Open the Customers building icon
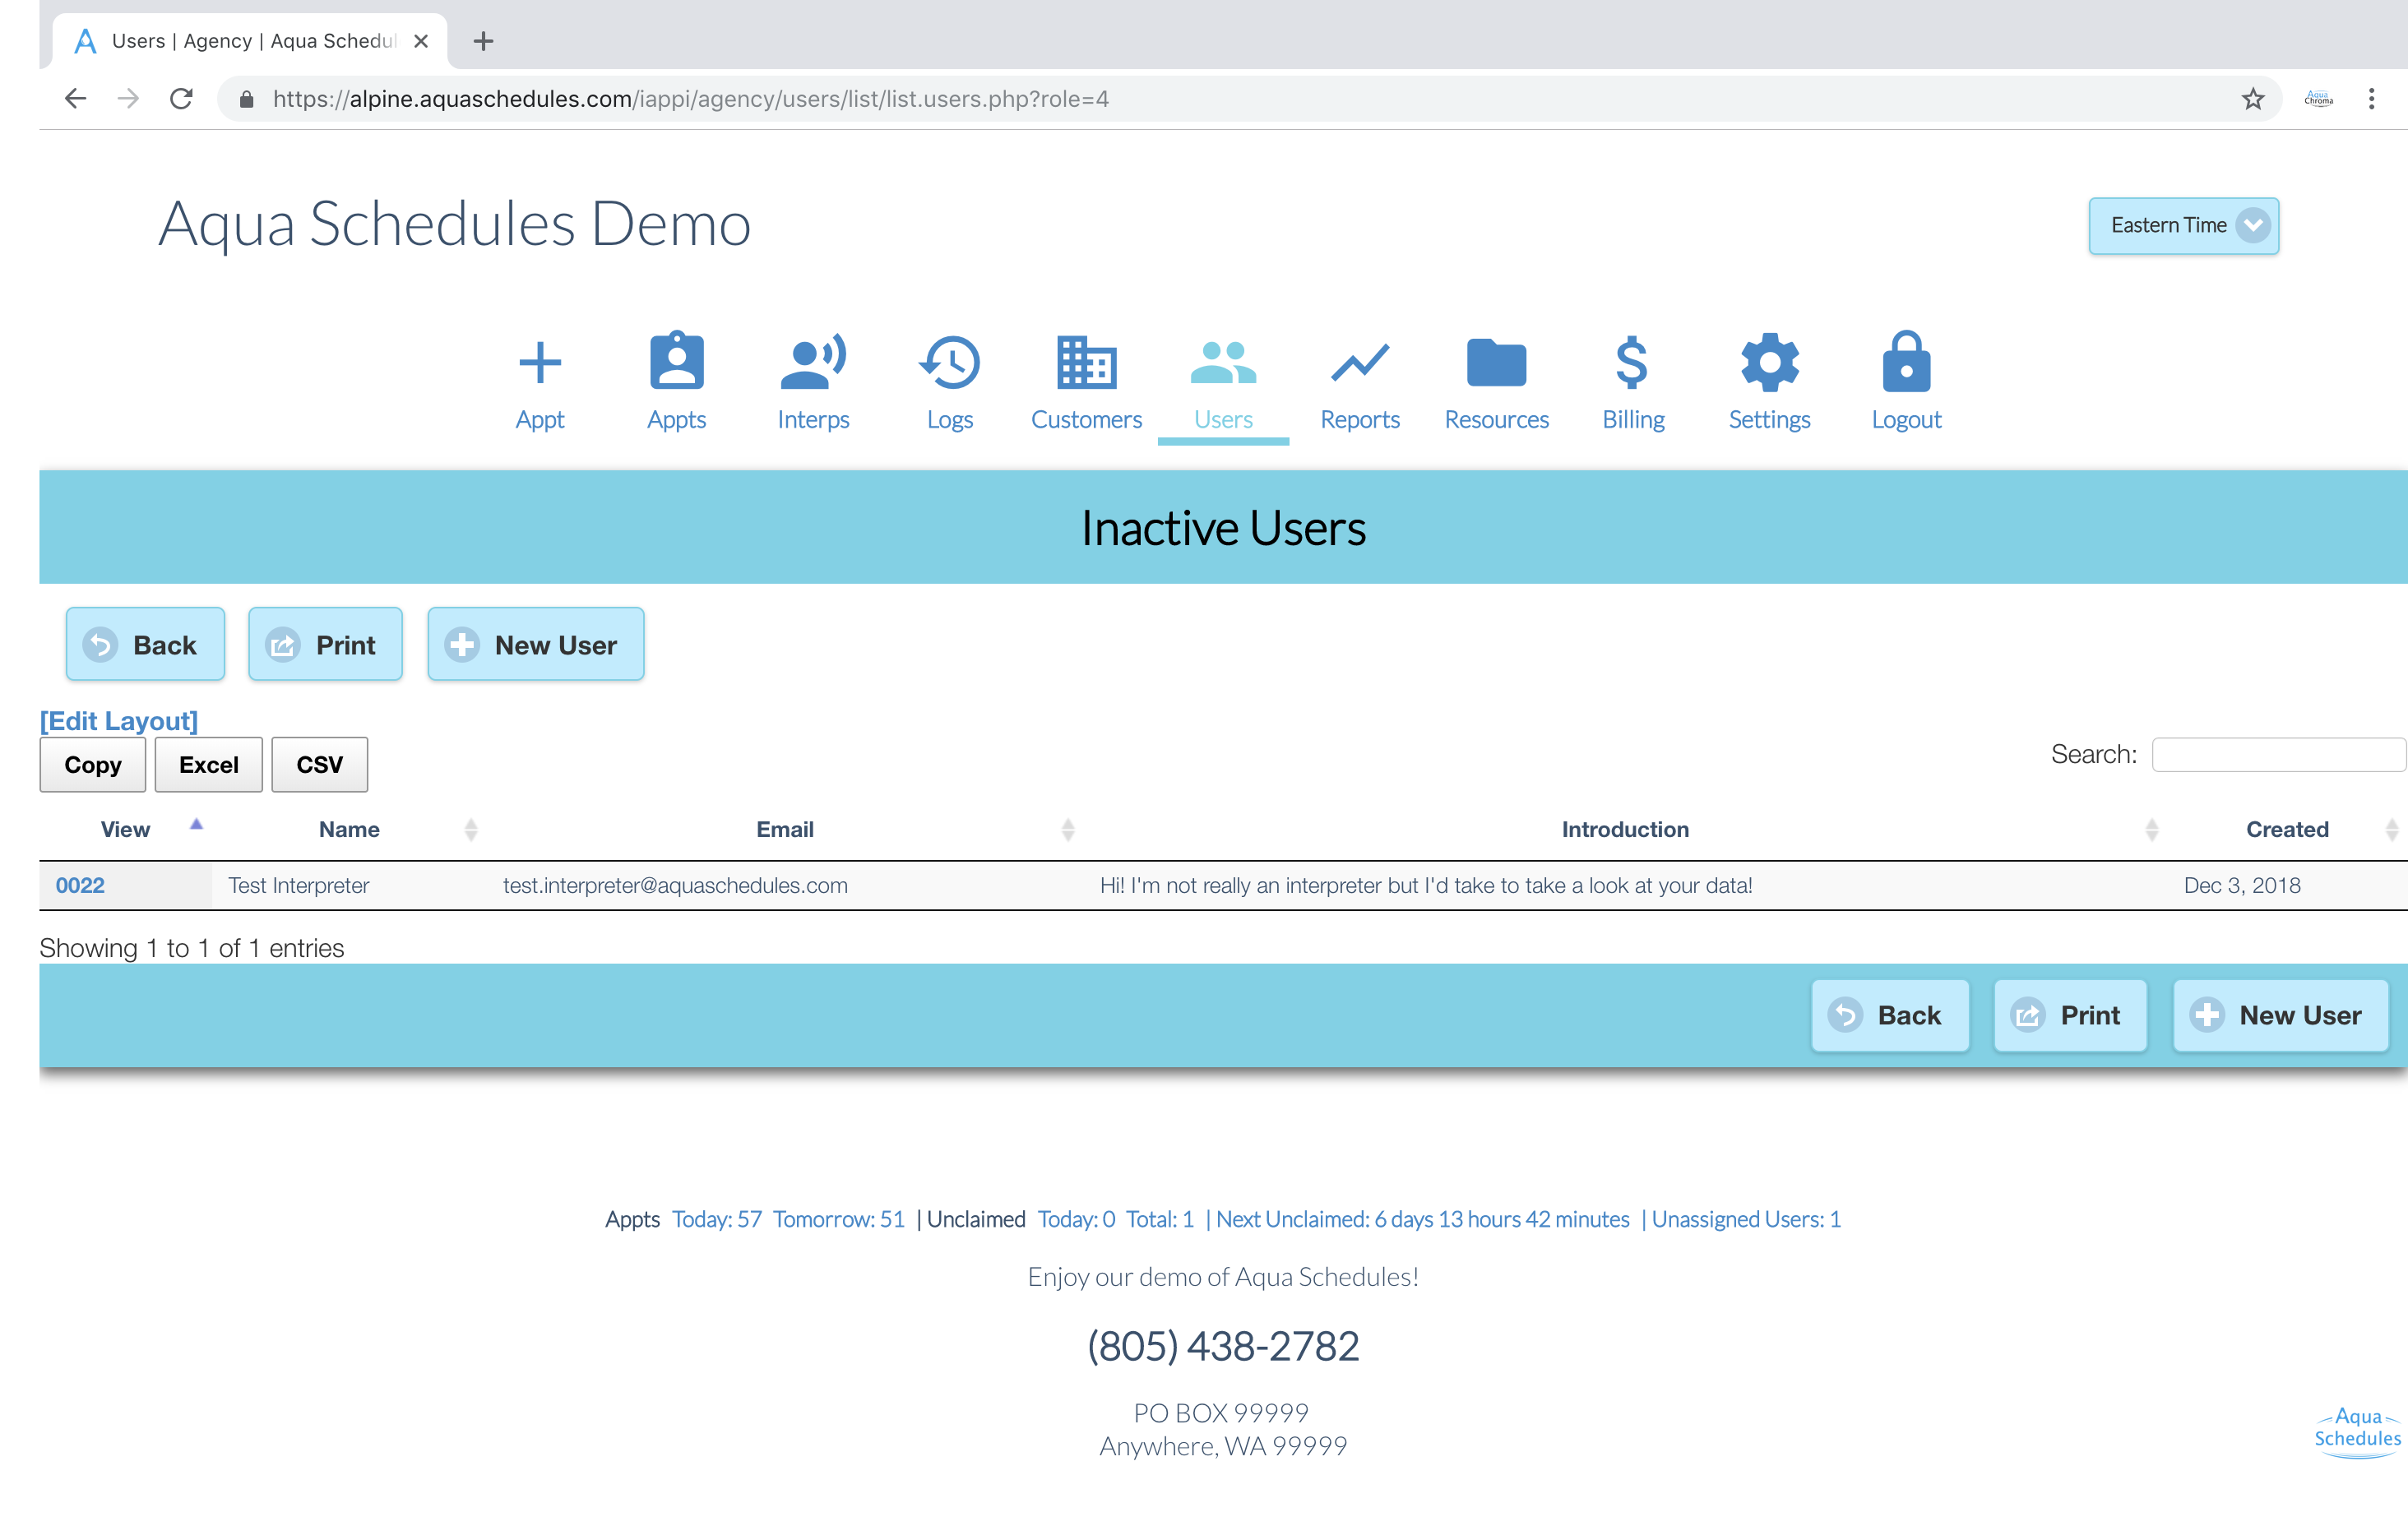The width and height of the screenshot is (2408, 1526). click(x=1086, y=362)
